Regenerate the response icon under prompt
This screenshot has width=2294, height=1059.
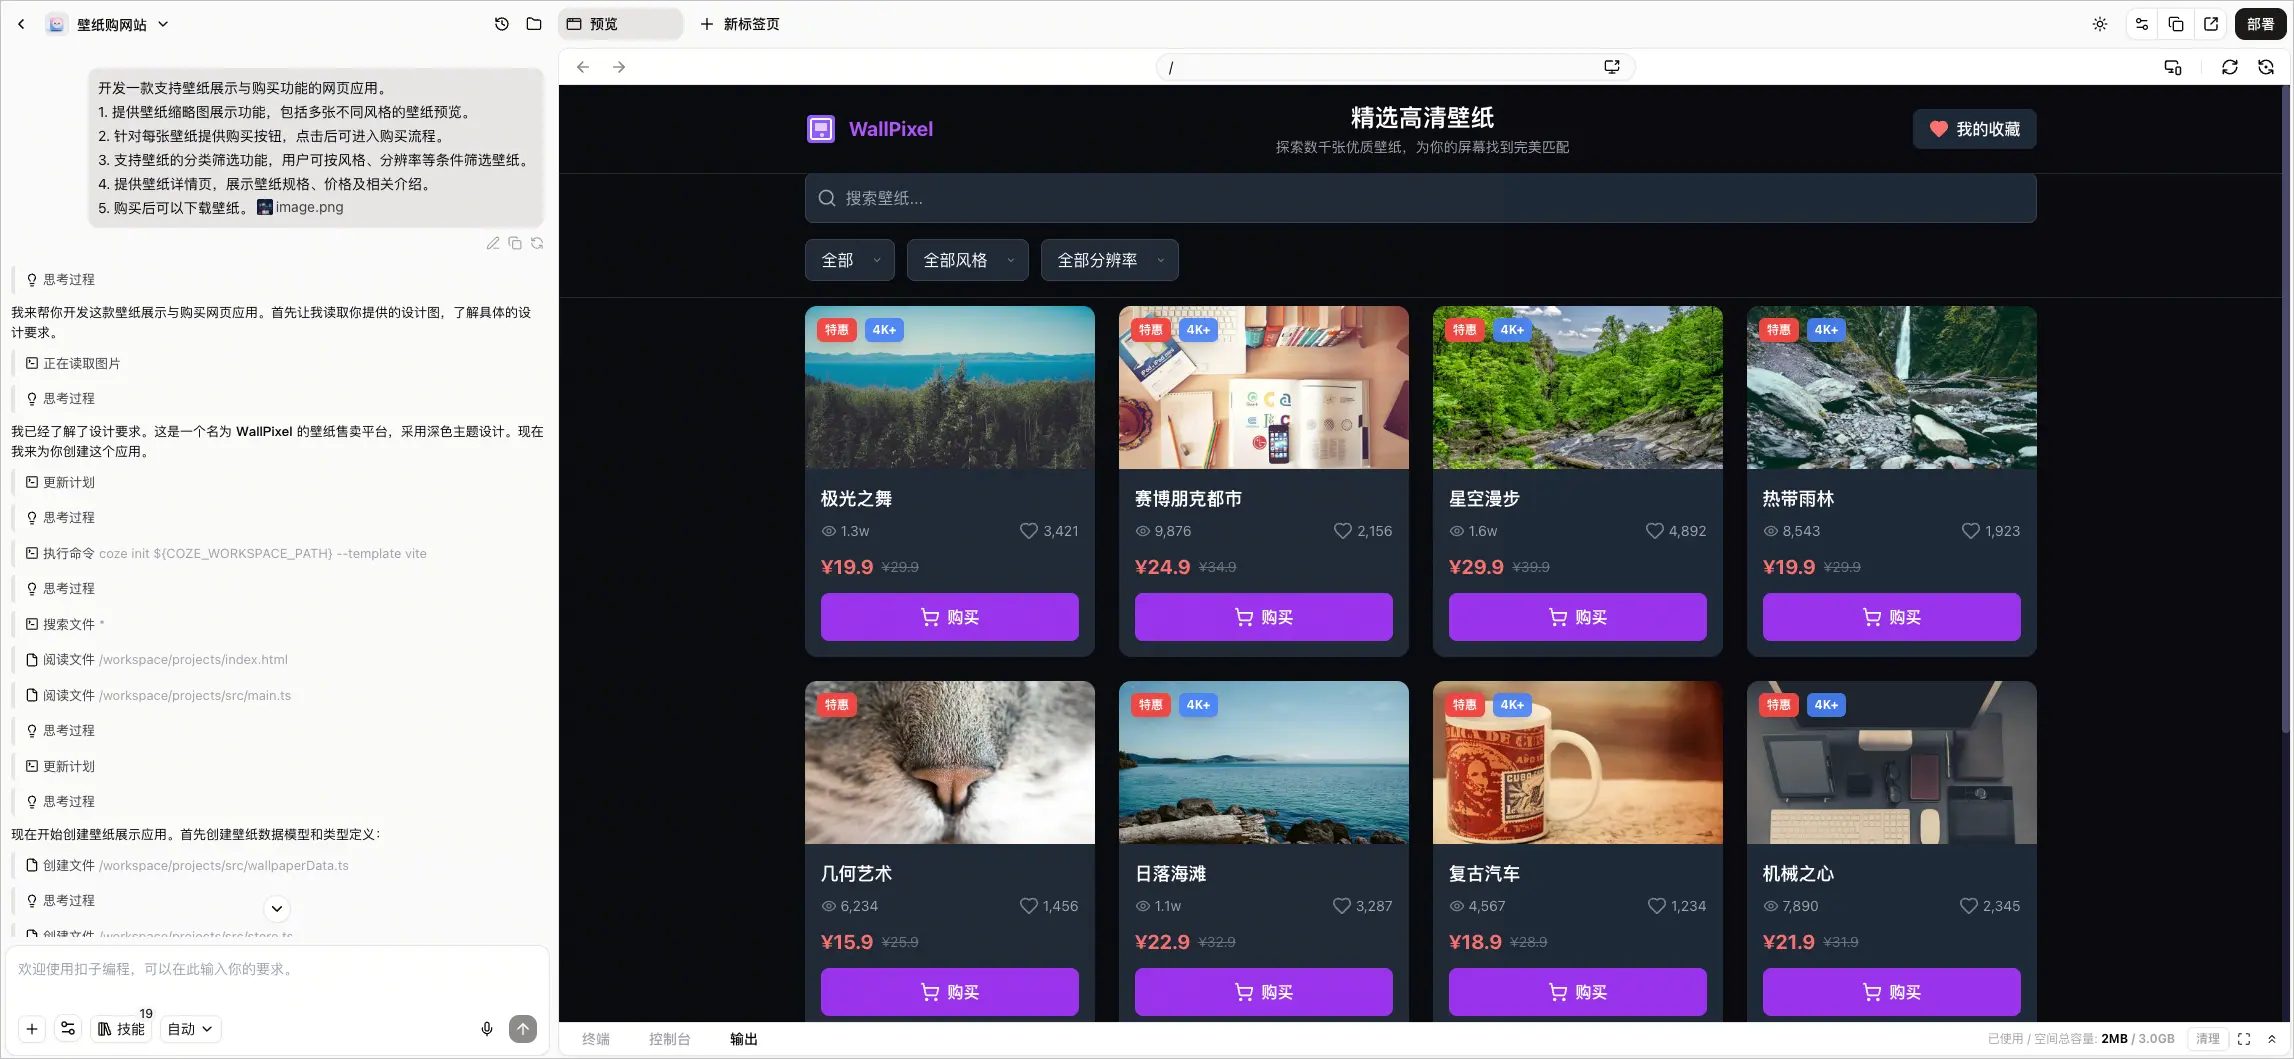click(537, 243)
